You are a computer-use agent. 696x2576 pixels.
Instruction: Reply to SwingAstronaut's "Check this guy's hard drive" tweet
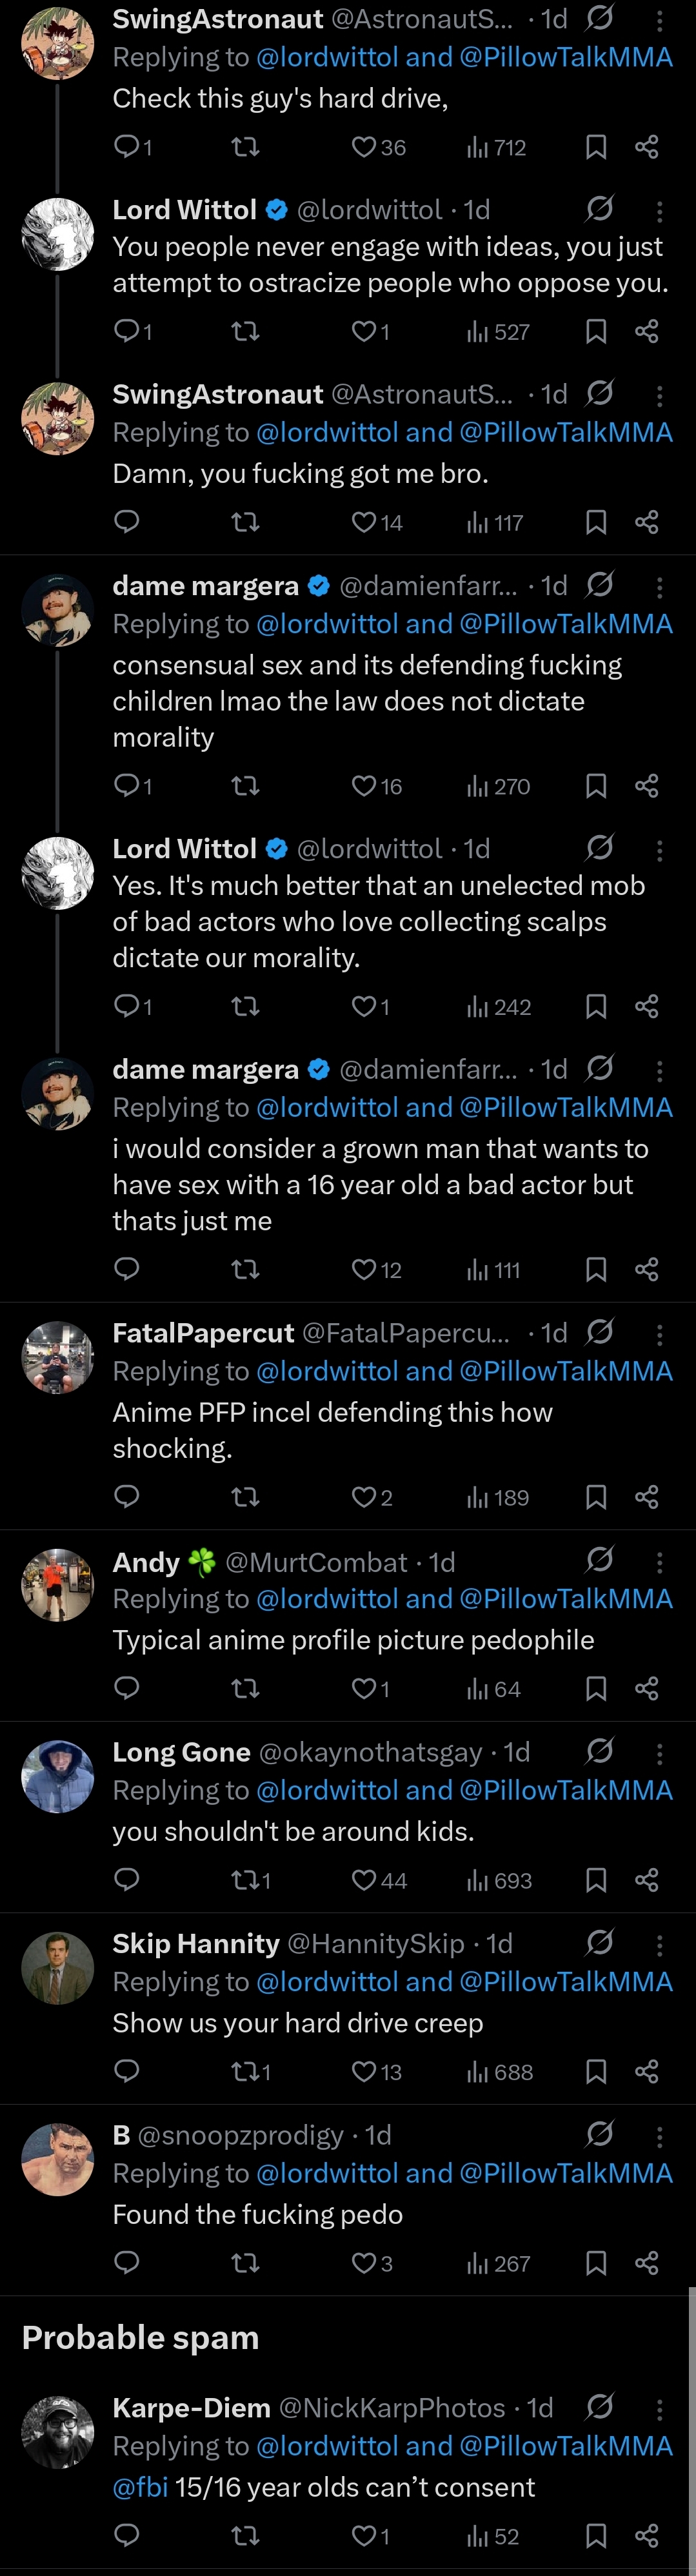(127, 147)
